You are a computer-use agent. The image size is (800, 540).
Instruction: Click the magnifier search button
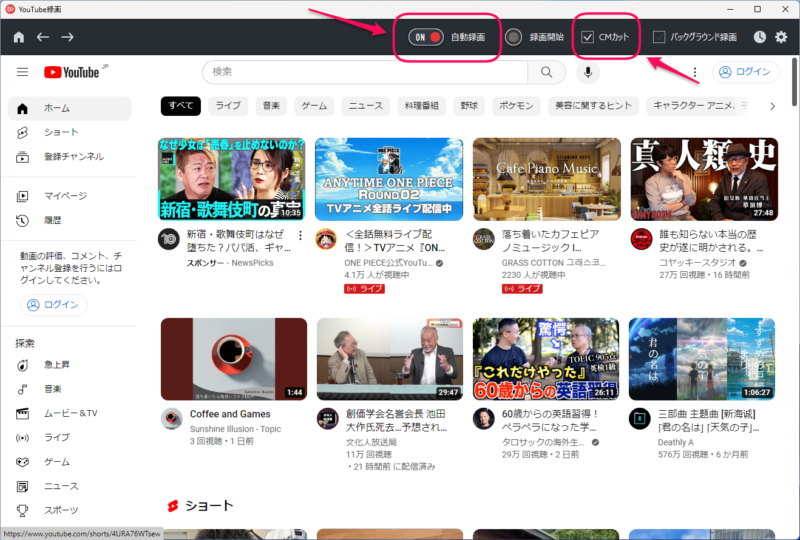(546, 72)
